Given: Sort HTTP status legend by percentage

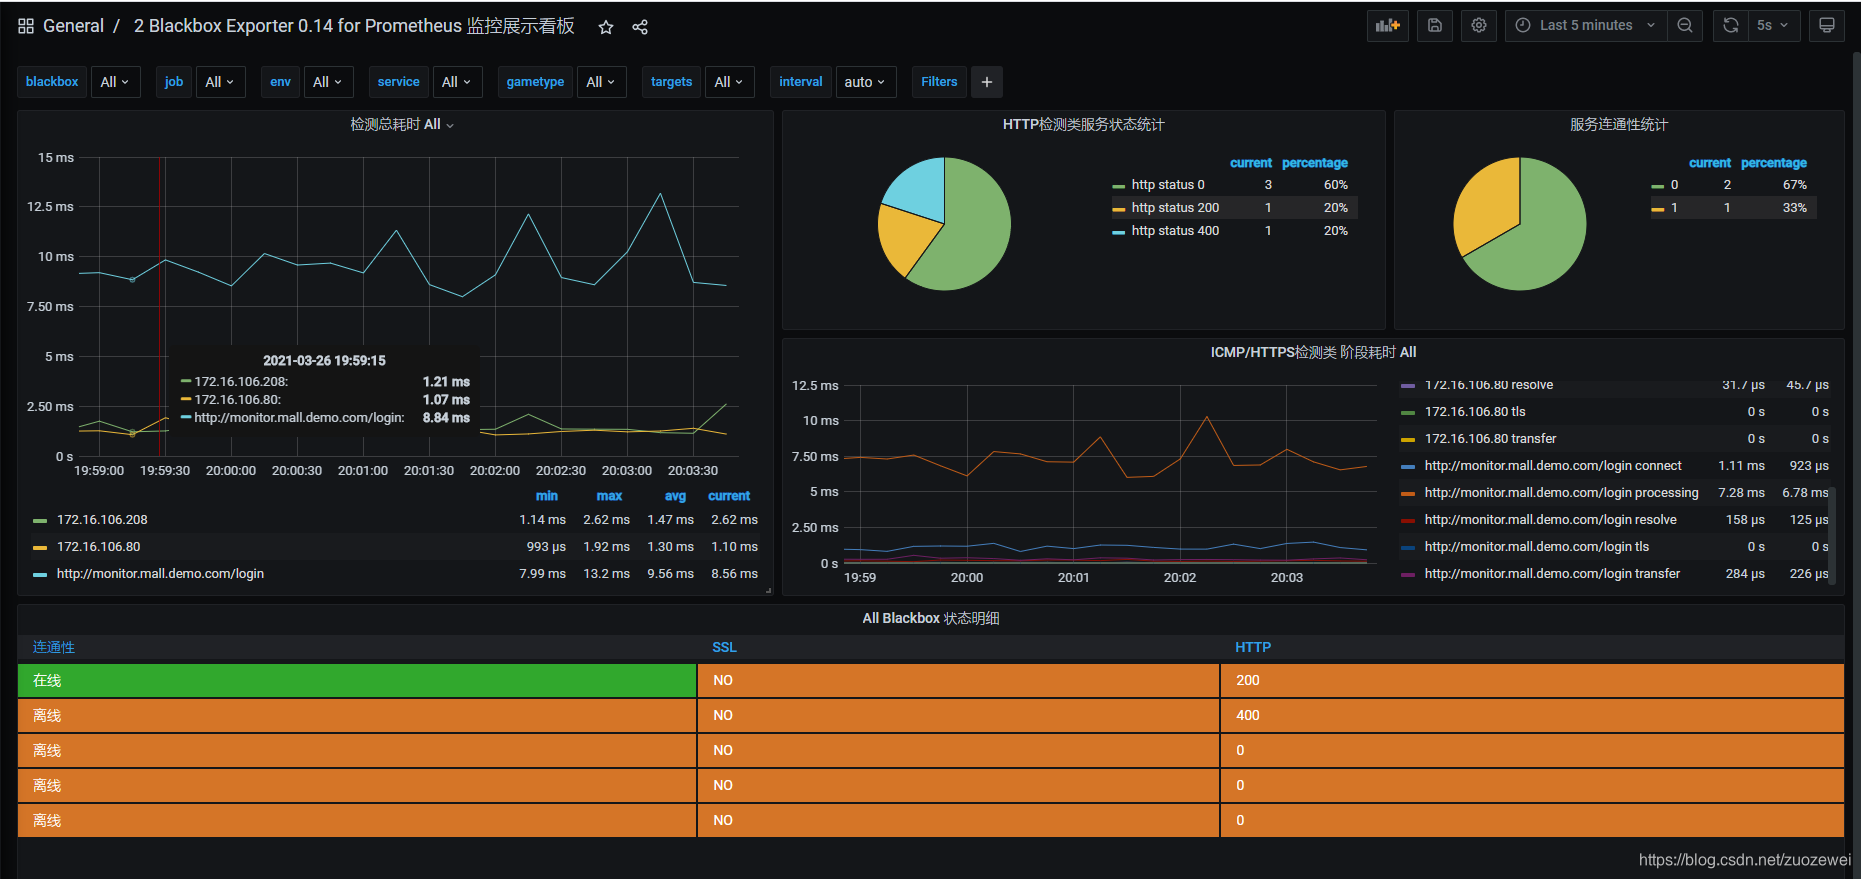Looking at the screenshot, I should pos(1315,163).
